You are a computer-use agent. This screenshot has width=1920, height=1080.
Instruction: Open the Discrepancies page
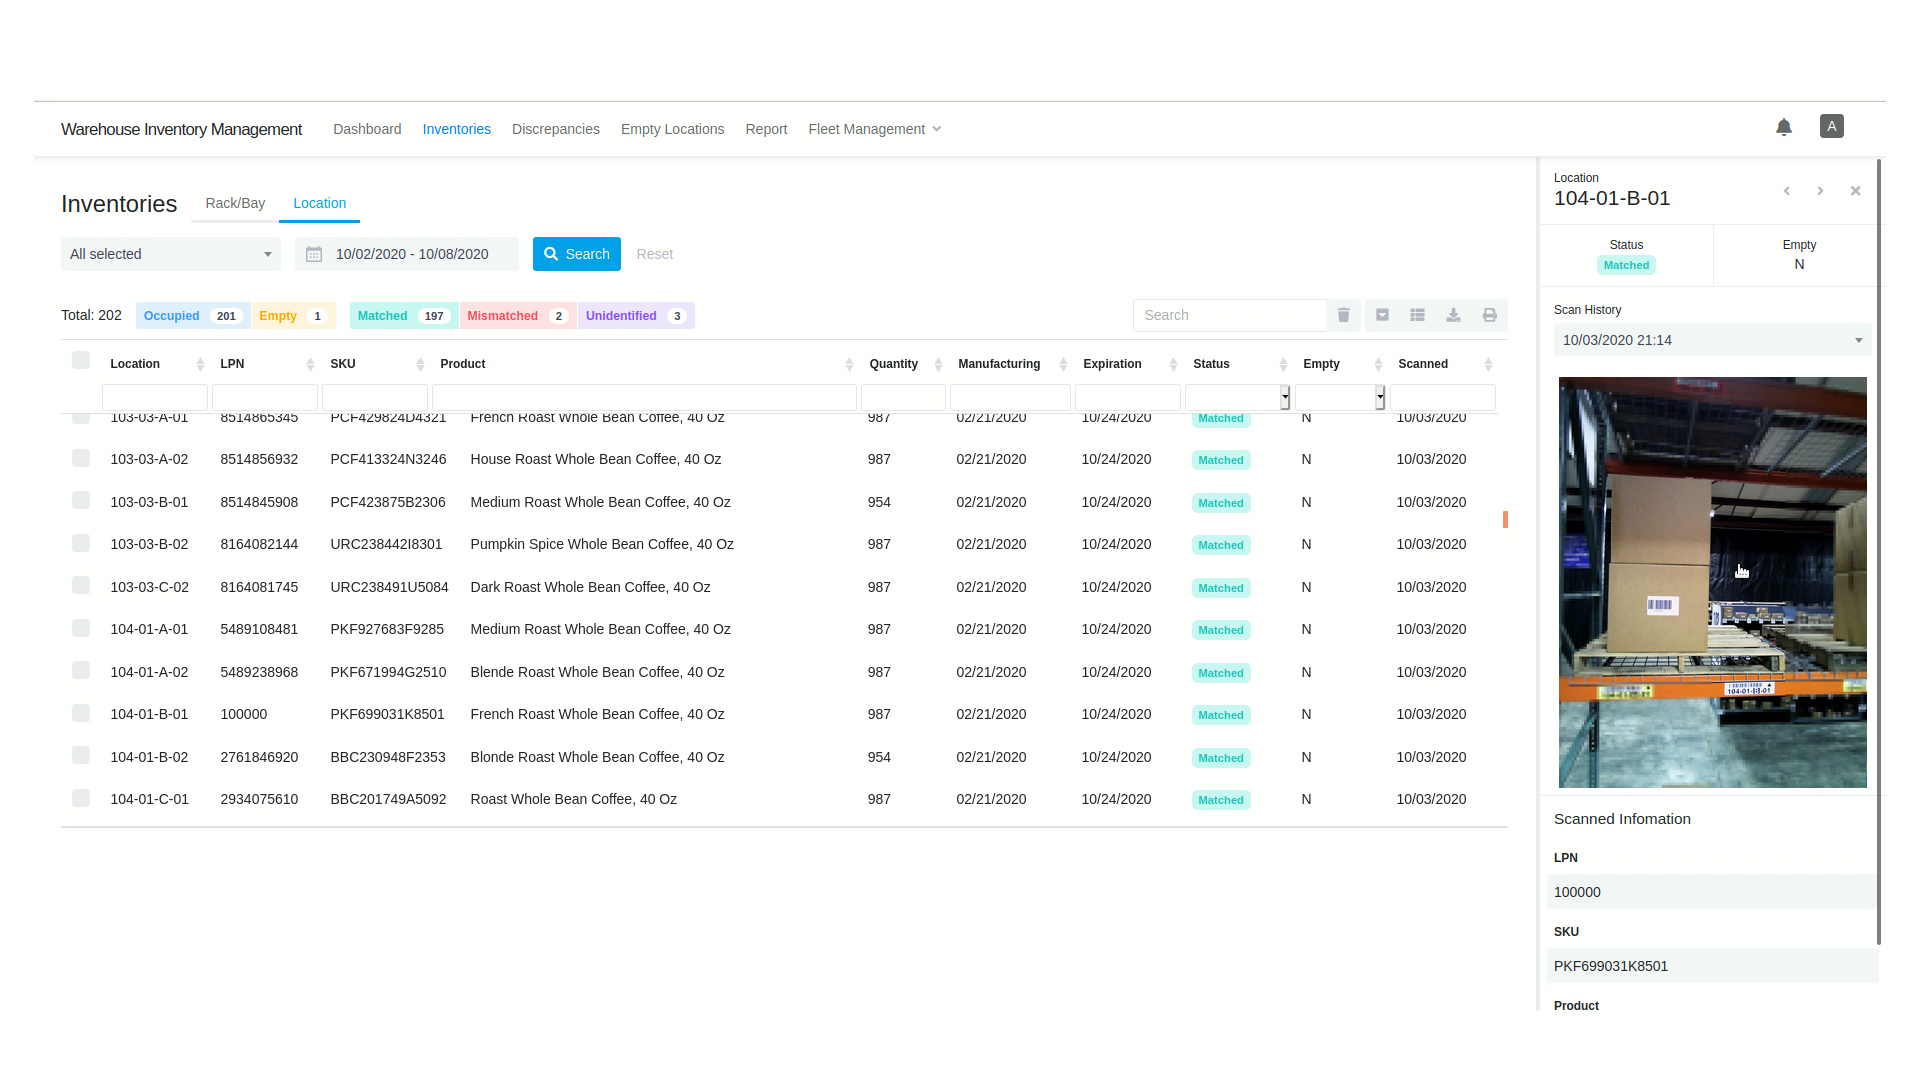[555, 129]
